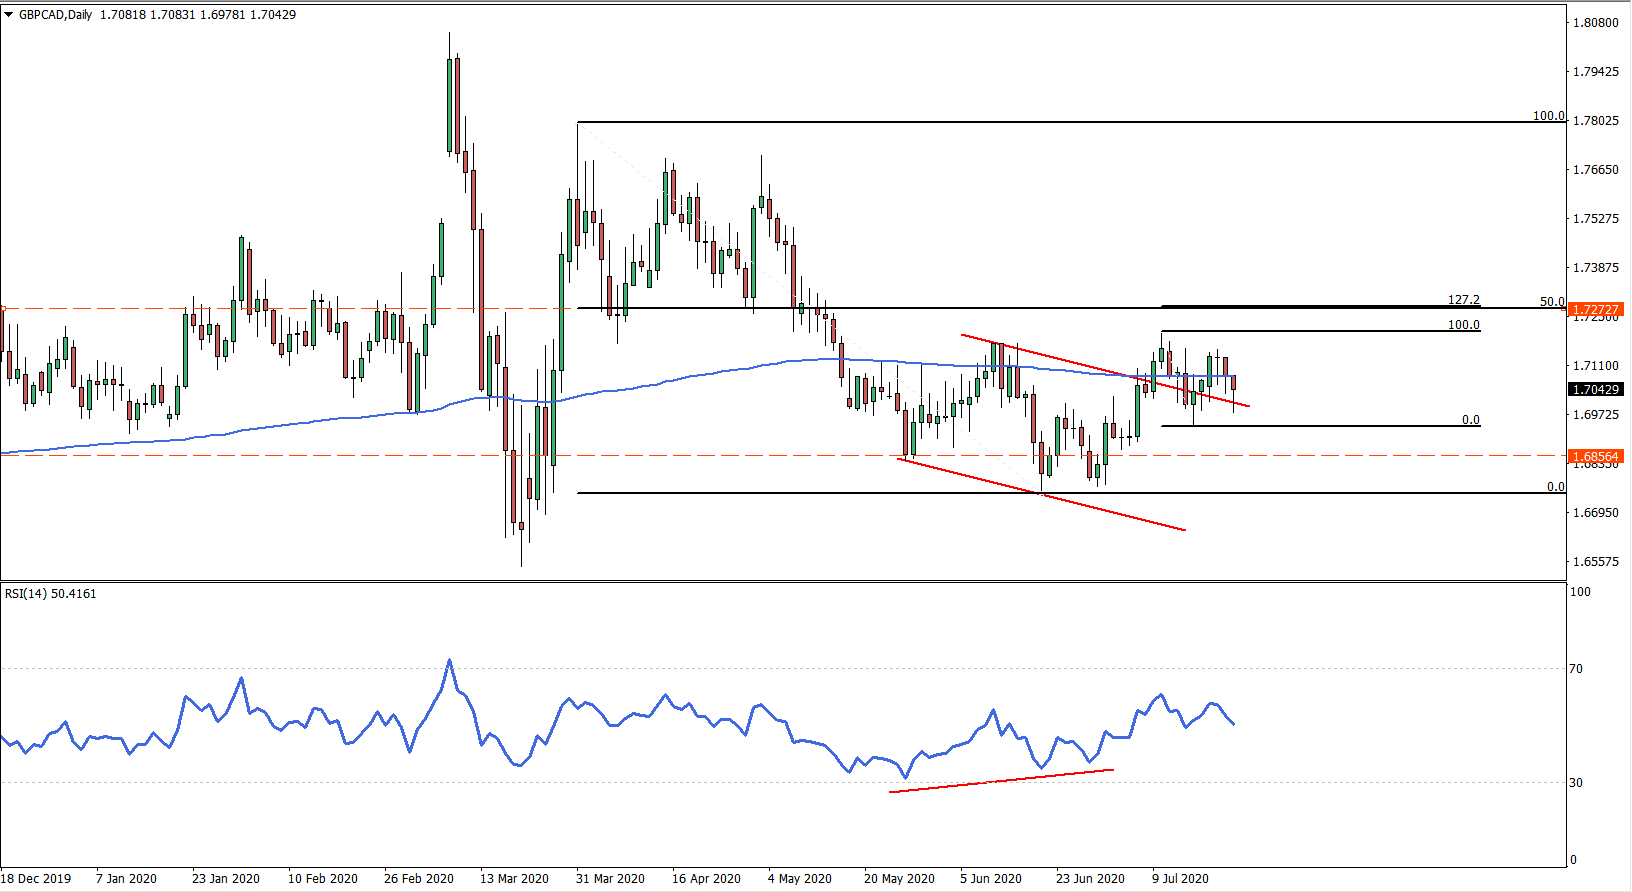This screenshot has height=892, width=1632.
Task: Click the RSI scale value 30
Action: 1576,783
